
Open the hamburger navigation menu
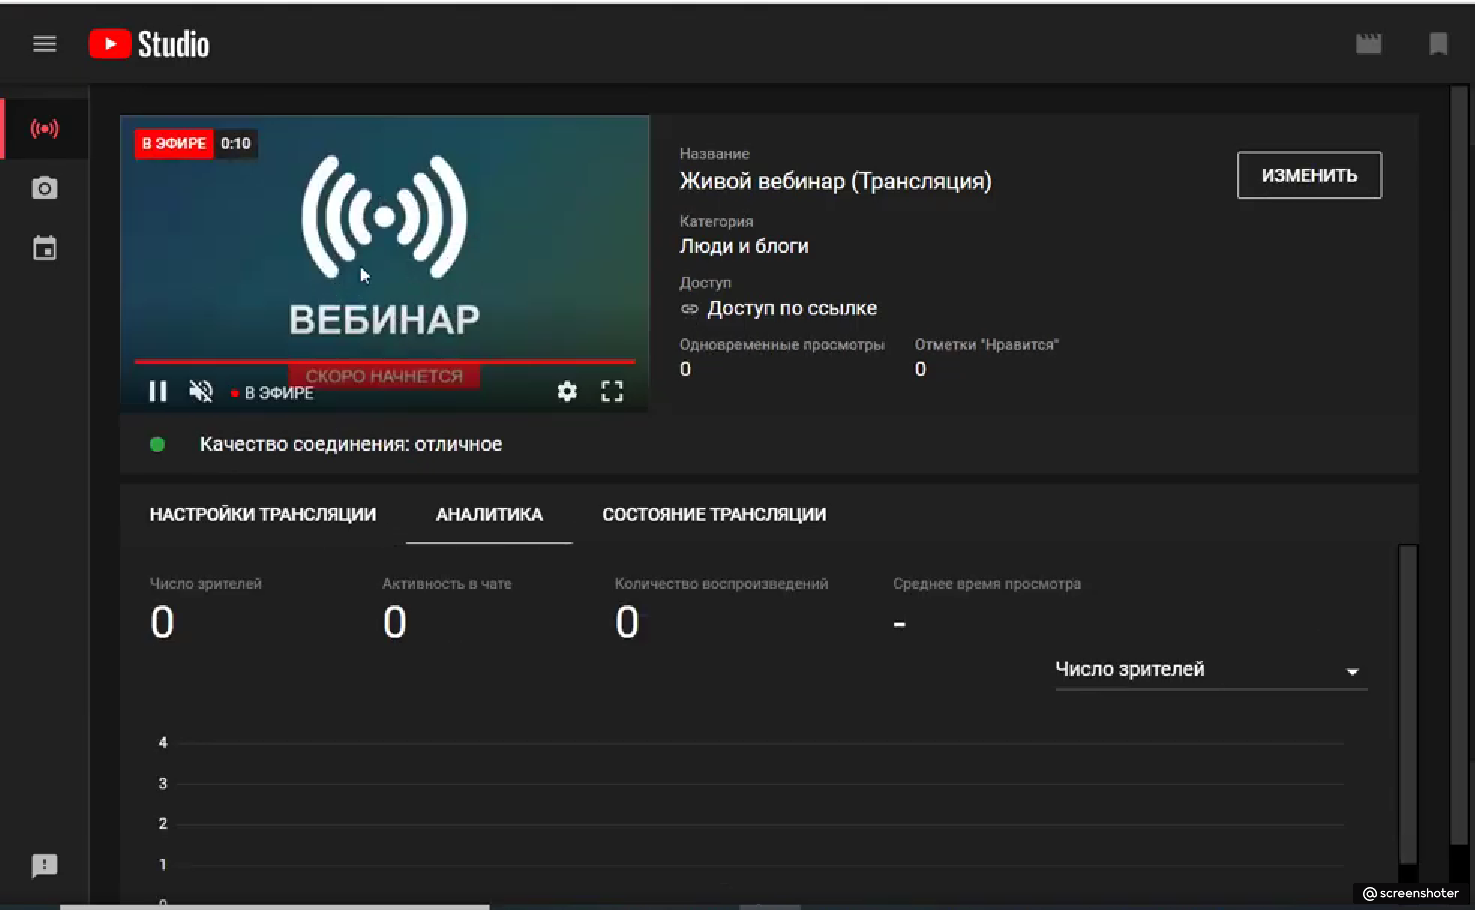pos(44,44)
